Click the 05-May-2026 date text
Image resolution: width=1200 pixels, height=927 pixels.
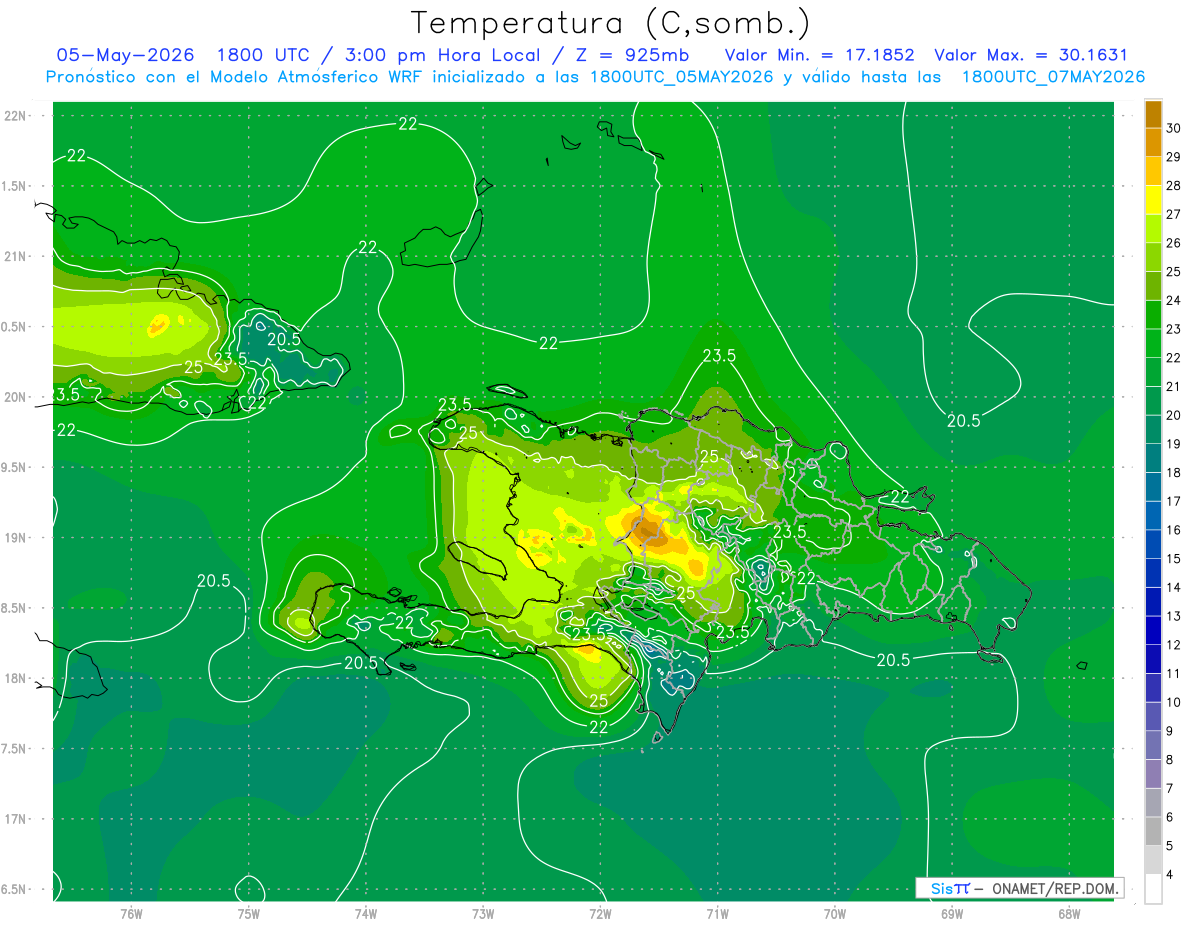click(125, 55)
